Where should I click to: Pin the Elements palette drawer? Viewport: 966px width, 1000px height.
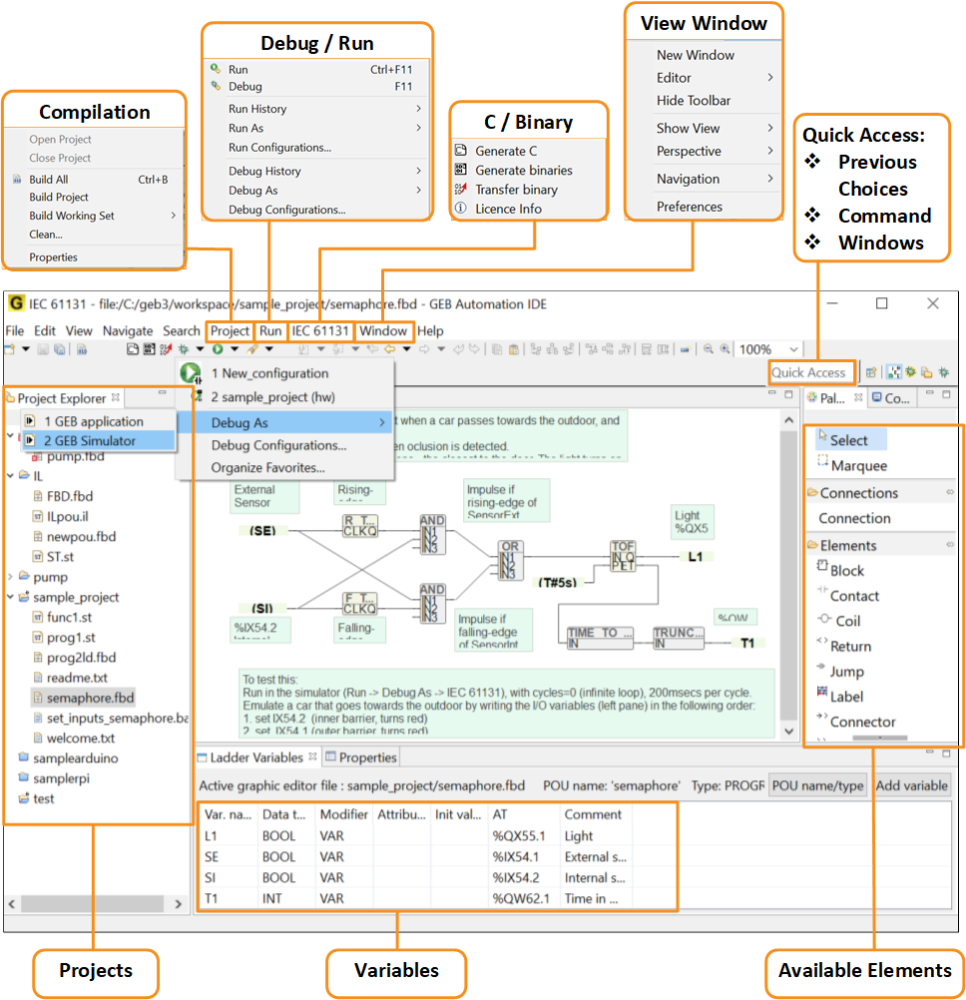949,545
